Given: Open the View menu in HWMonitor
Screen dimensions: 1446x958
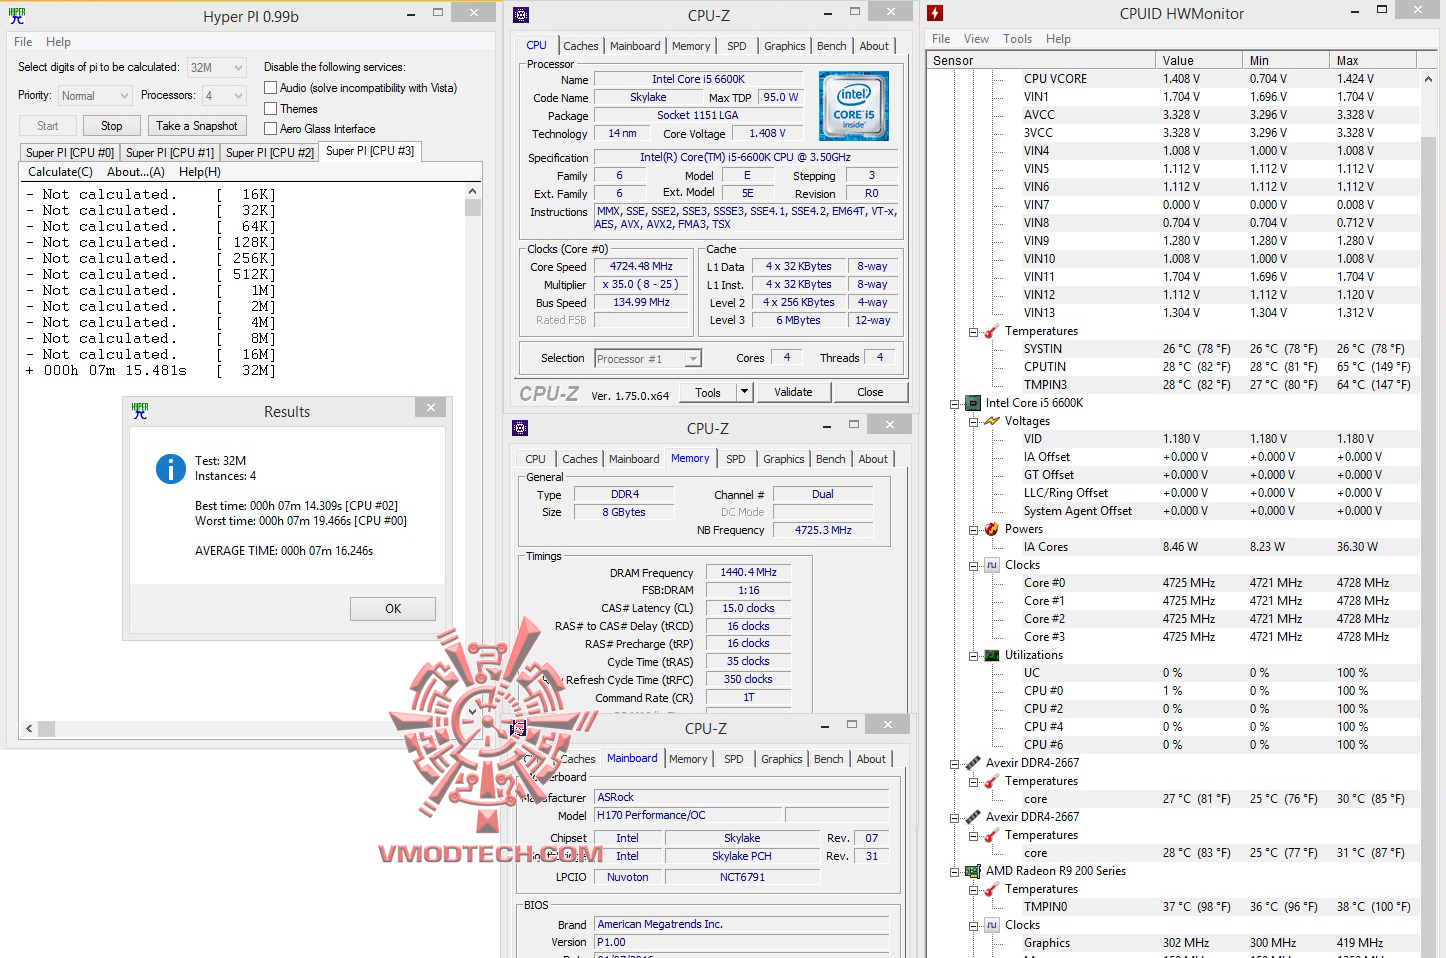Looking at the screenshot, I should coord(976,39).
